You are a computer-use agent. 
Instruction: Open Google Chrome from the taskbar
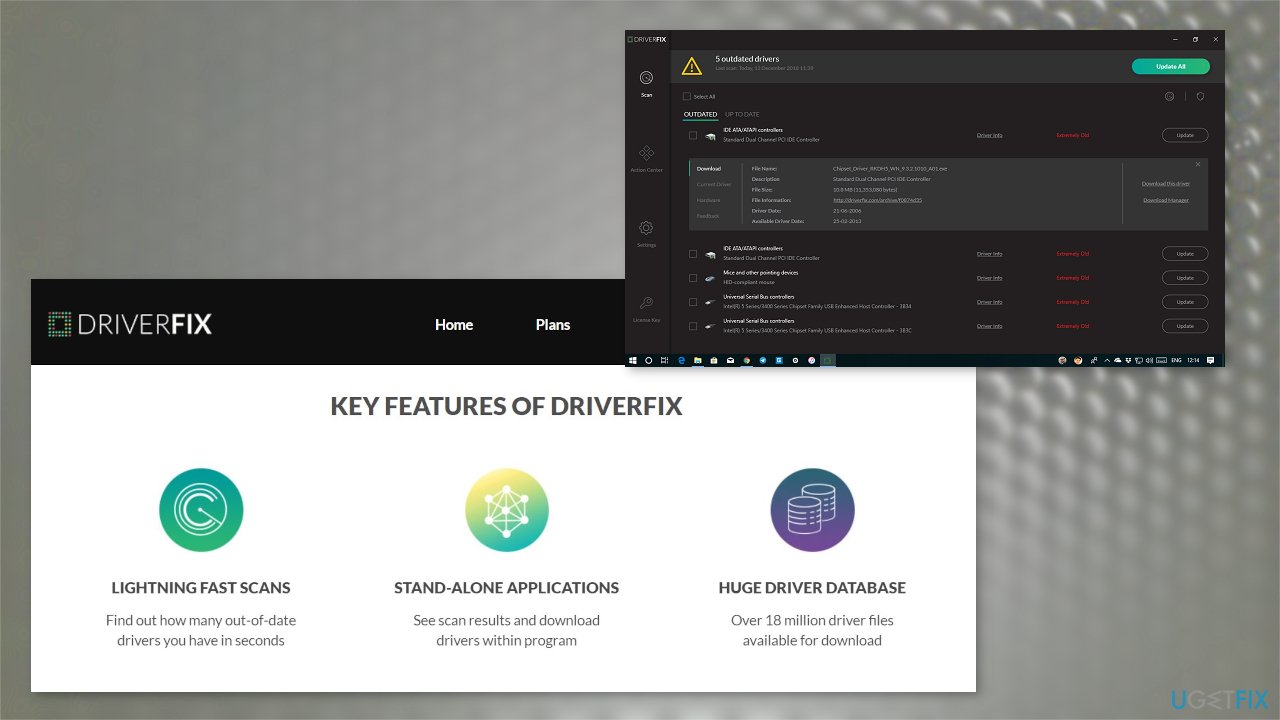pyautogui.click(x=746, y=360)
